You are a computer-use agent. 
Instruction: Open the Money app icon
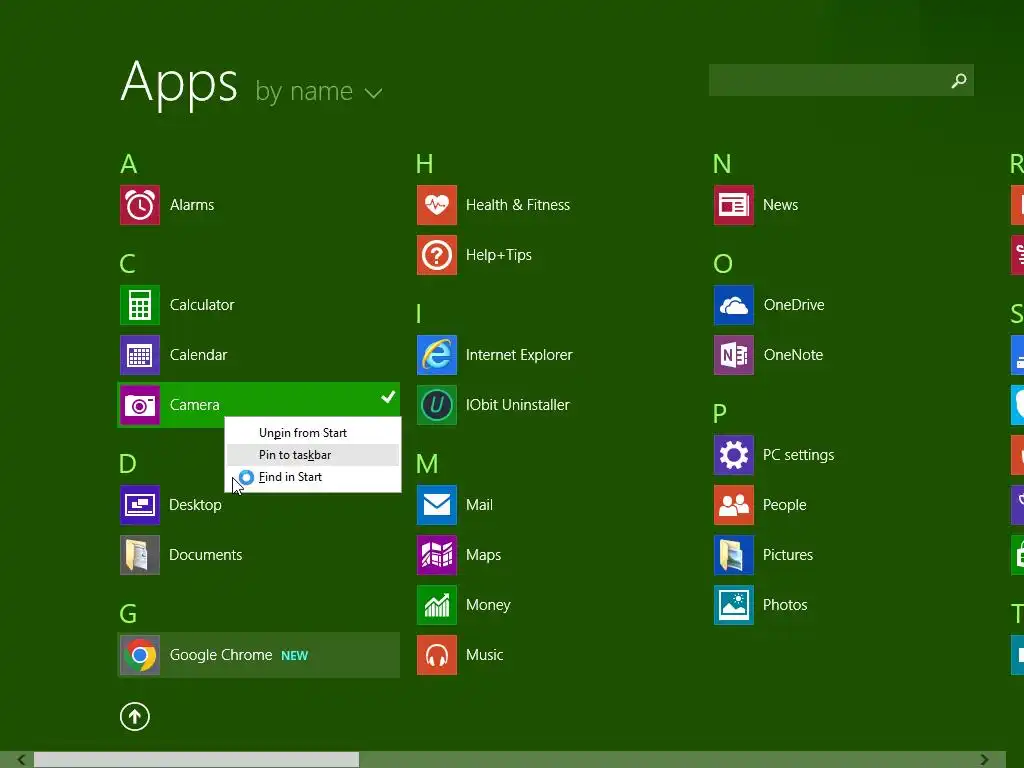coord(437,605)
